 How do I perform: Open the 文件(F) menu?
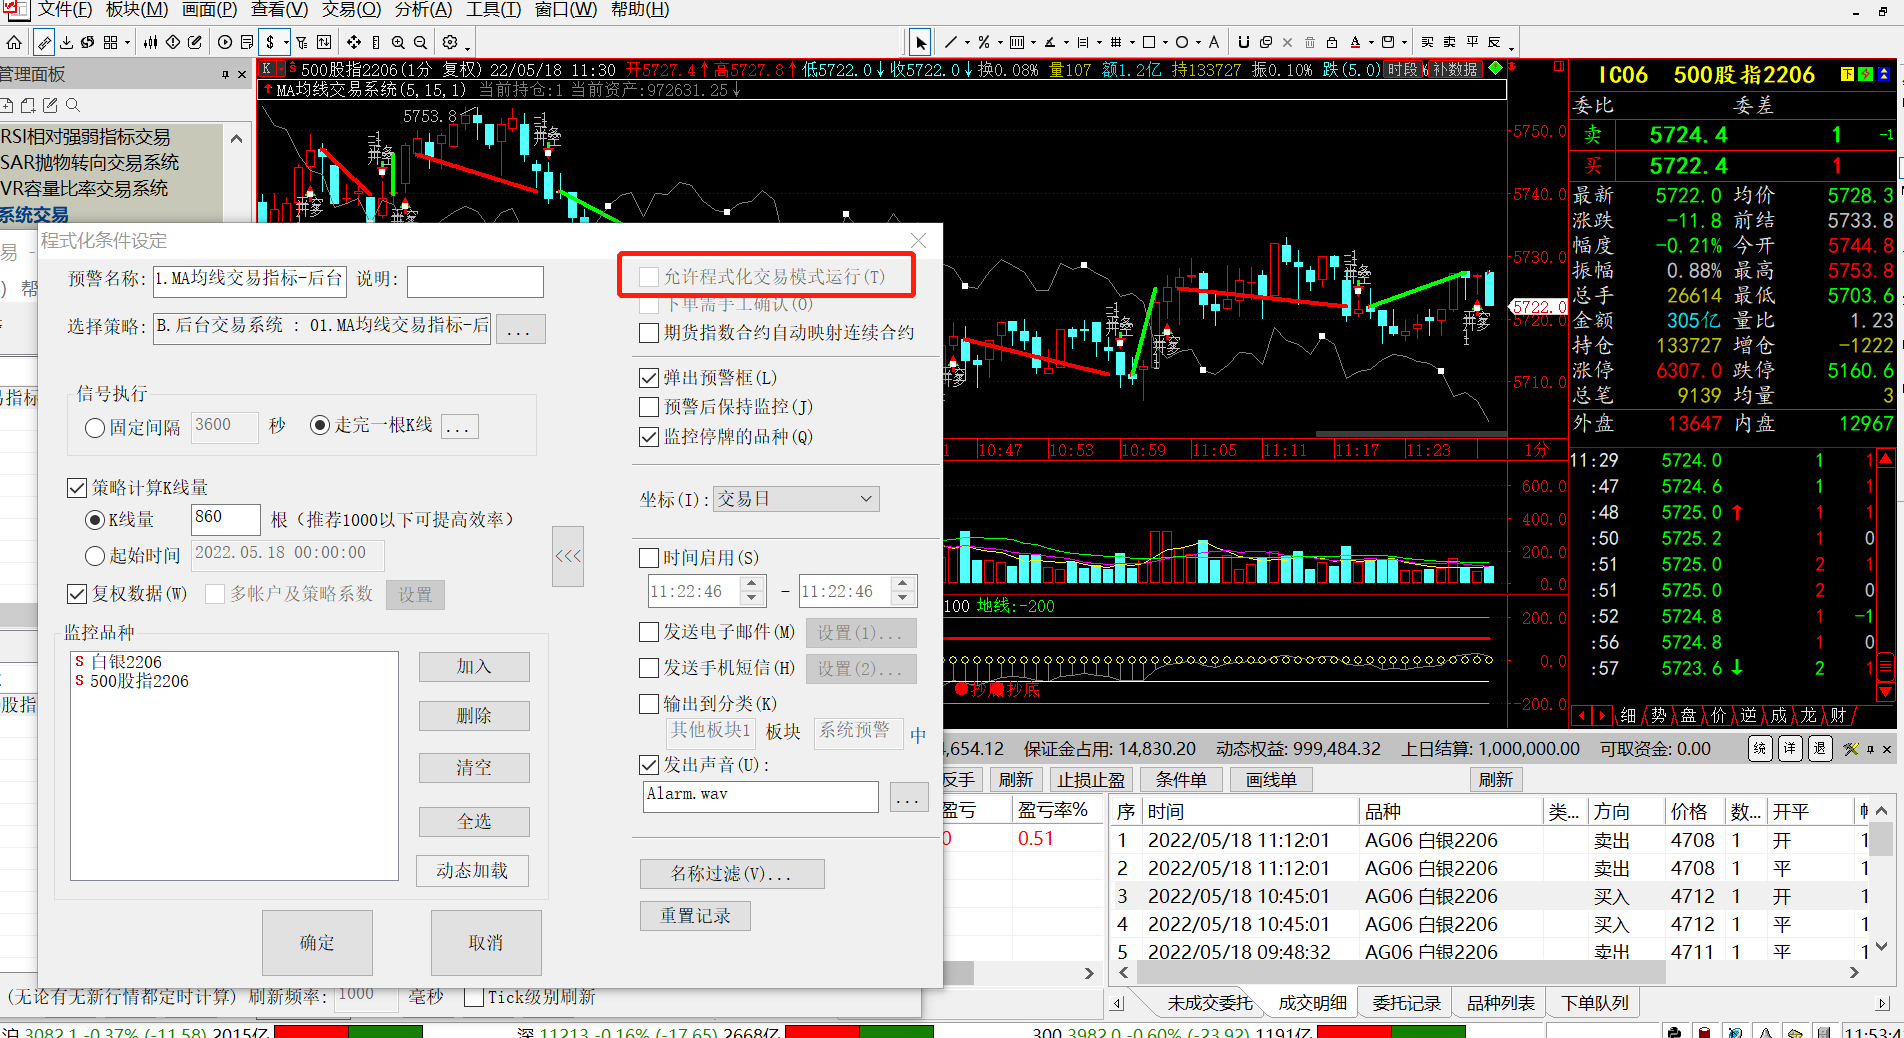click(x=64, y=10)
